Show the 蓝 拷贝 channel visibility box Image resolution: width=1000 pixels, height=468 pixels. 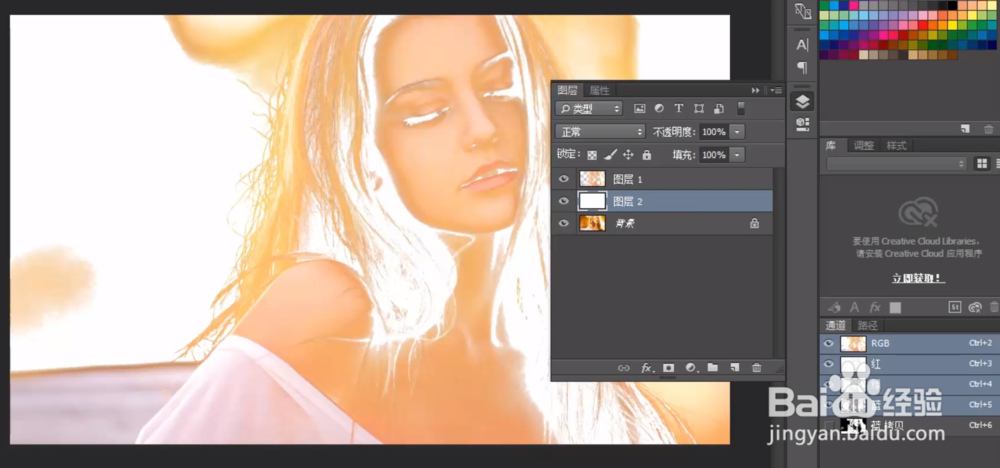[x=828, y=425]
